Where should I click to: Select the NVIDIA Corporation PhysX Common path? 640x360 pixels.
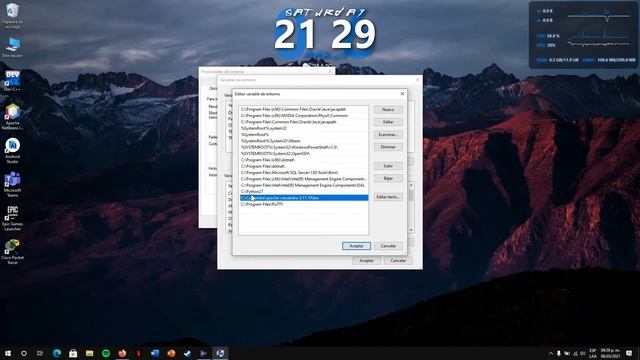pyautogui.click(x=304, y=116)
